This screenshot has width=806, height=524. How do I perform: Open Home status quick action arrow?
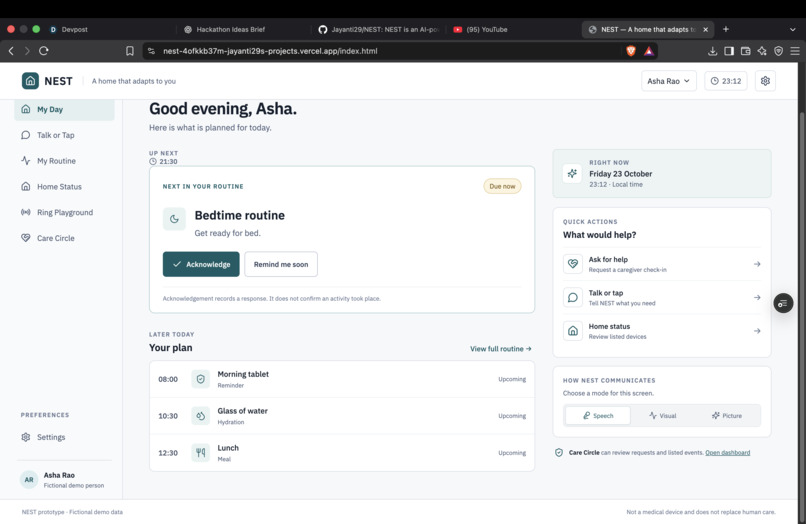(x=757, y=331)
